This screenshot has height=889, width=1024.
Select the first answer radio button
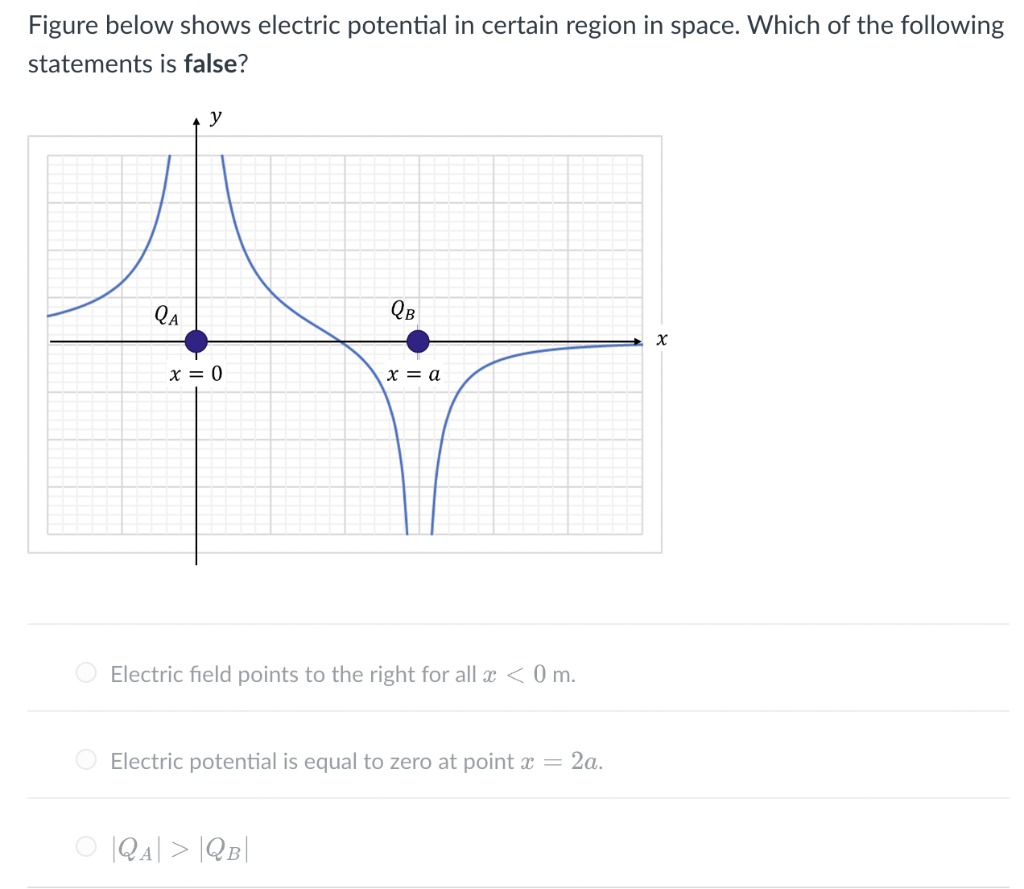[86, 673]
